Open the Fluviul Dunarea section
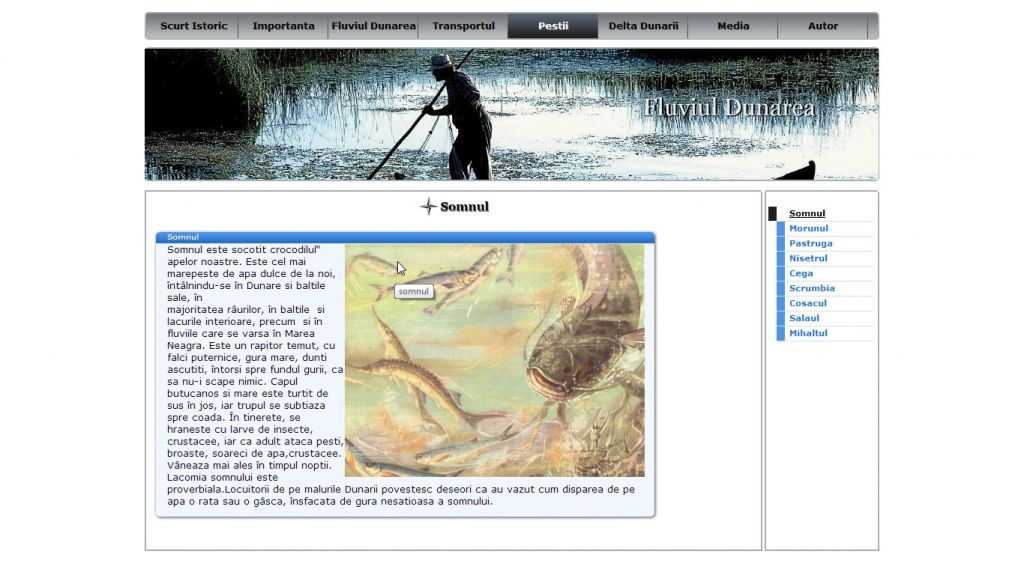 tap(373, 26)
